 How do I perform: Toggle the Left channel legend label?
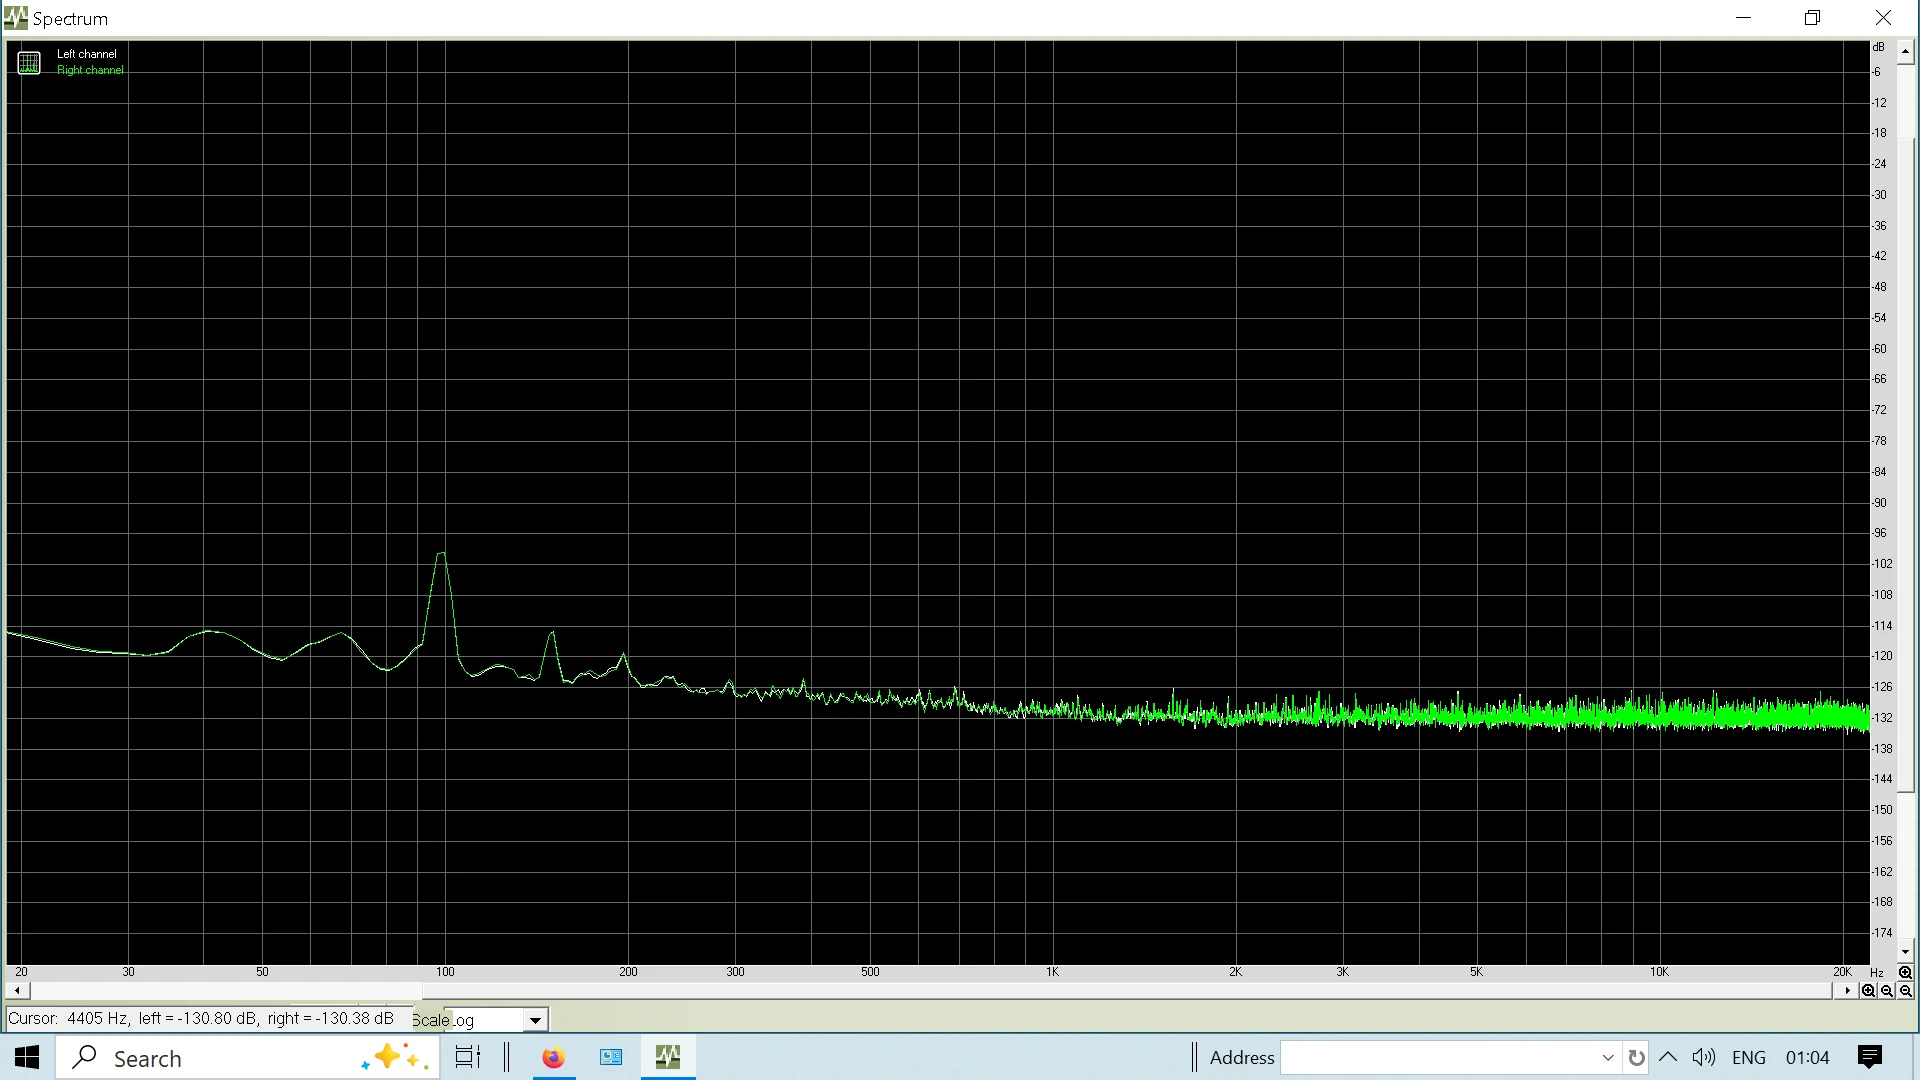click(x=86, y=54)
